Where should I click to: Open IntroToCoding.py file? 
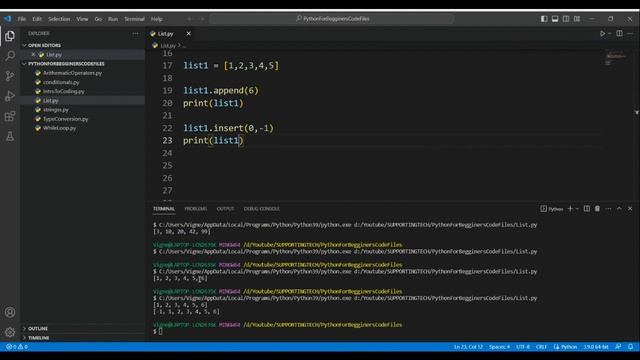pos(63,91)
